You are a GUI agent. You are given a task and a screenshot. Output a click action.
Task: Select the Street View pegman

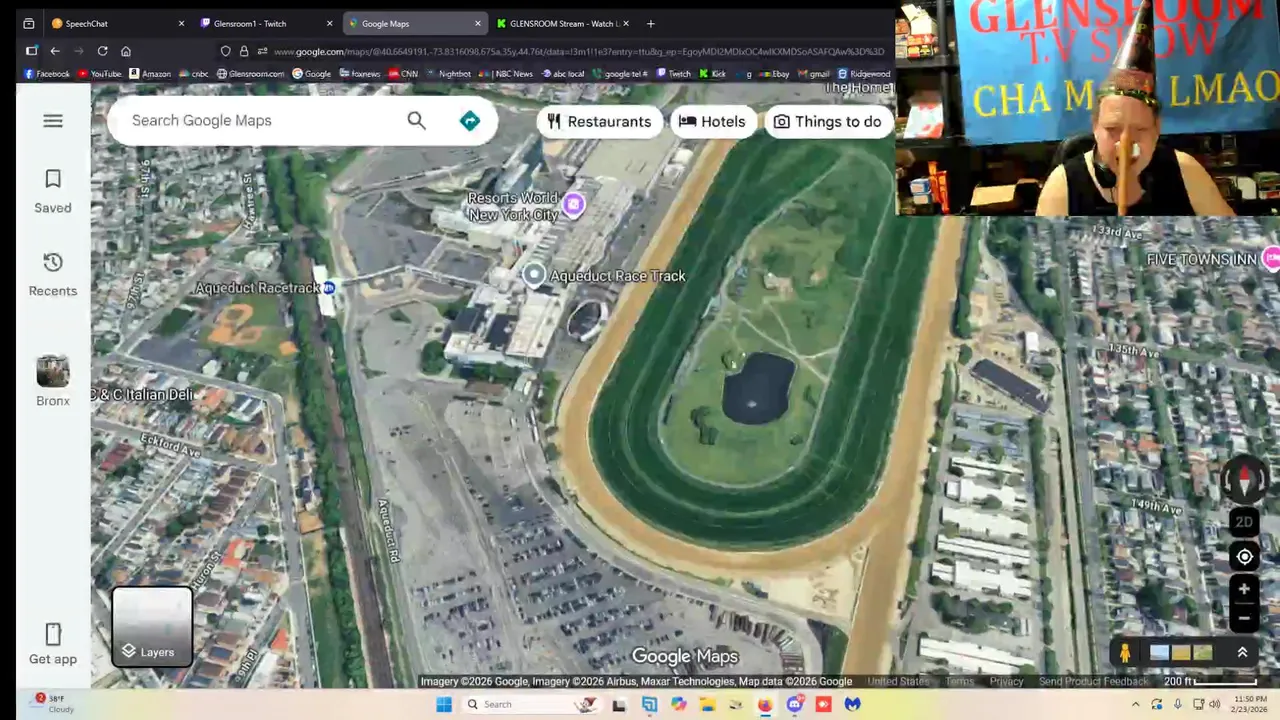tap(1125, 653)
